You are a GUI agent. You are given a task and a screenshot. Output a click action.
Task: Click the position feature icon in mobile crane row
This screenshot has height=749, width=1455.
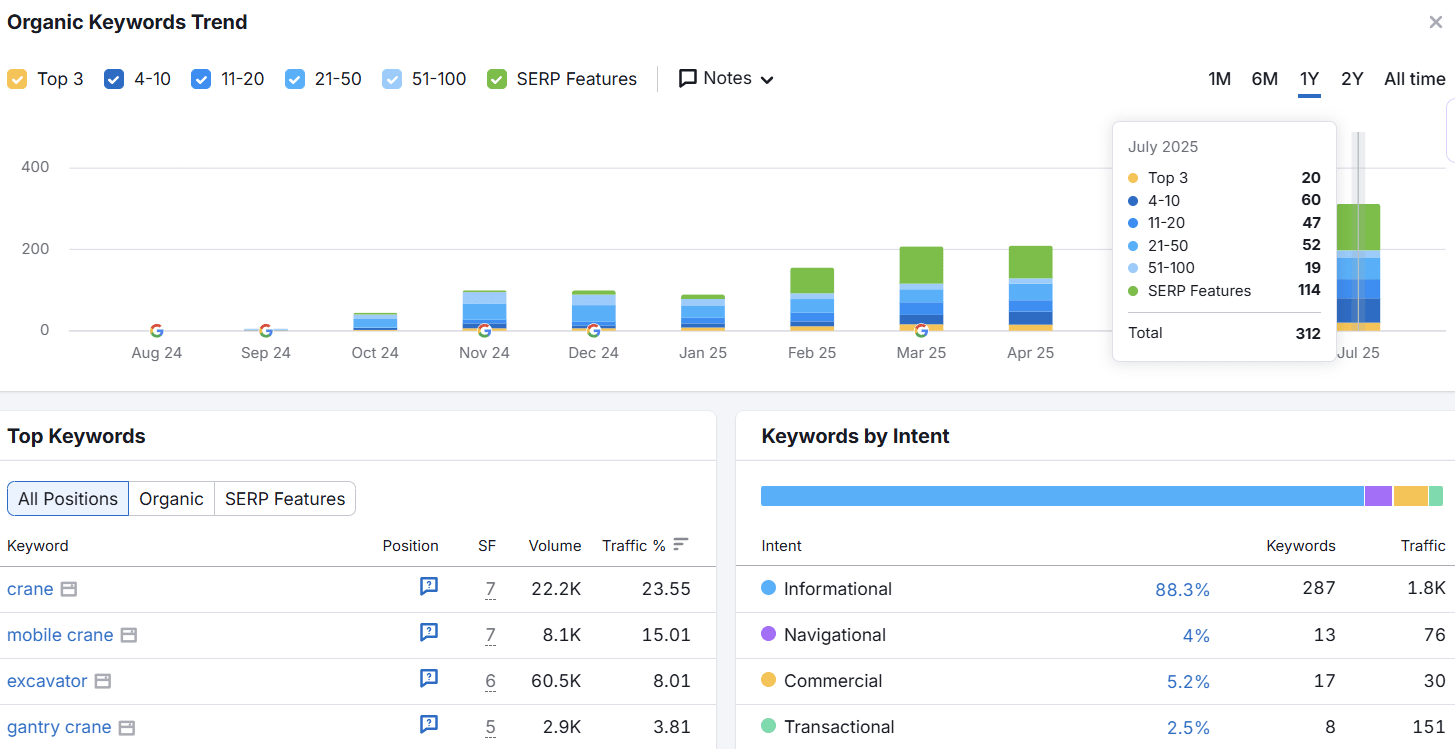point(429,633)
